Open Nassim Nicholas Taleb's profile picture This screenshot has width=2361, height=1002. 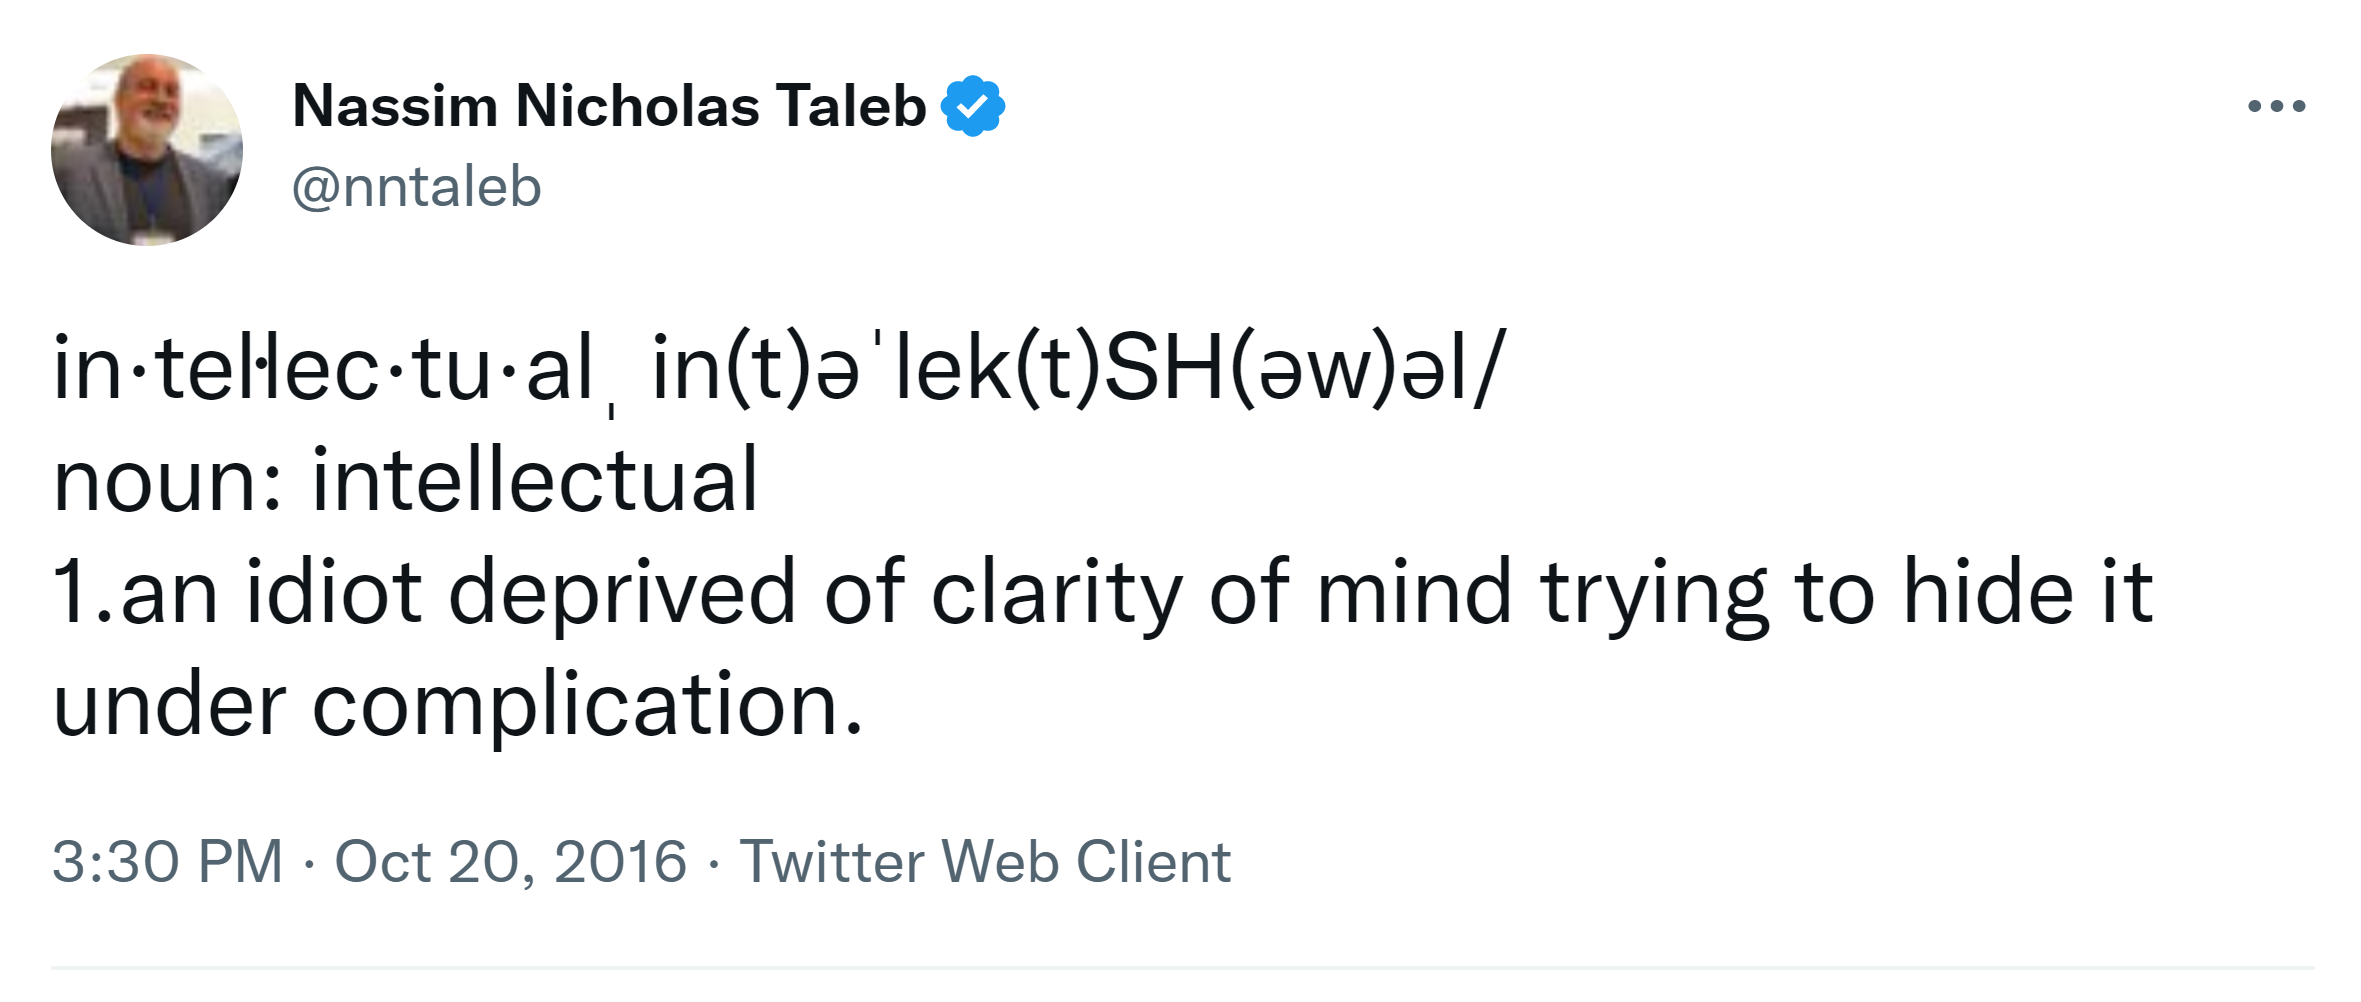[147, 150]
